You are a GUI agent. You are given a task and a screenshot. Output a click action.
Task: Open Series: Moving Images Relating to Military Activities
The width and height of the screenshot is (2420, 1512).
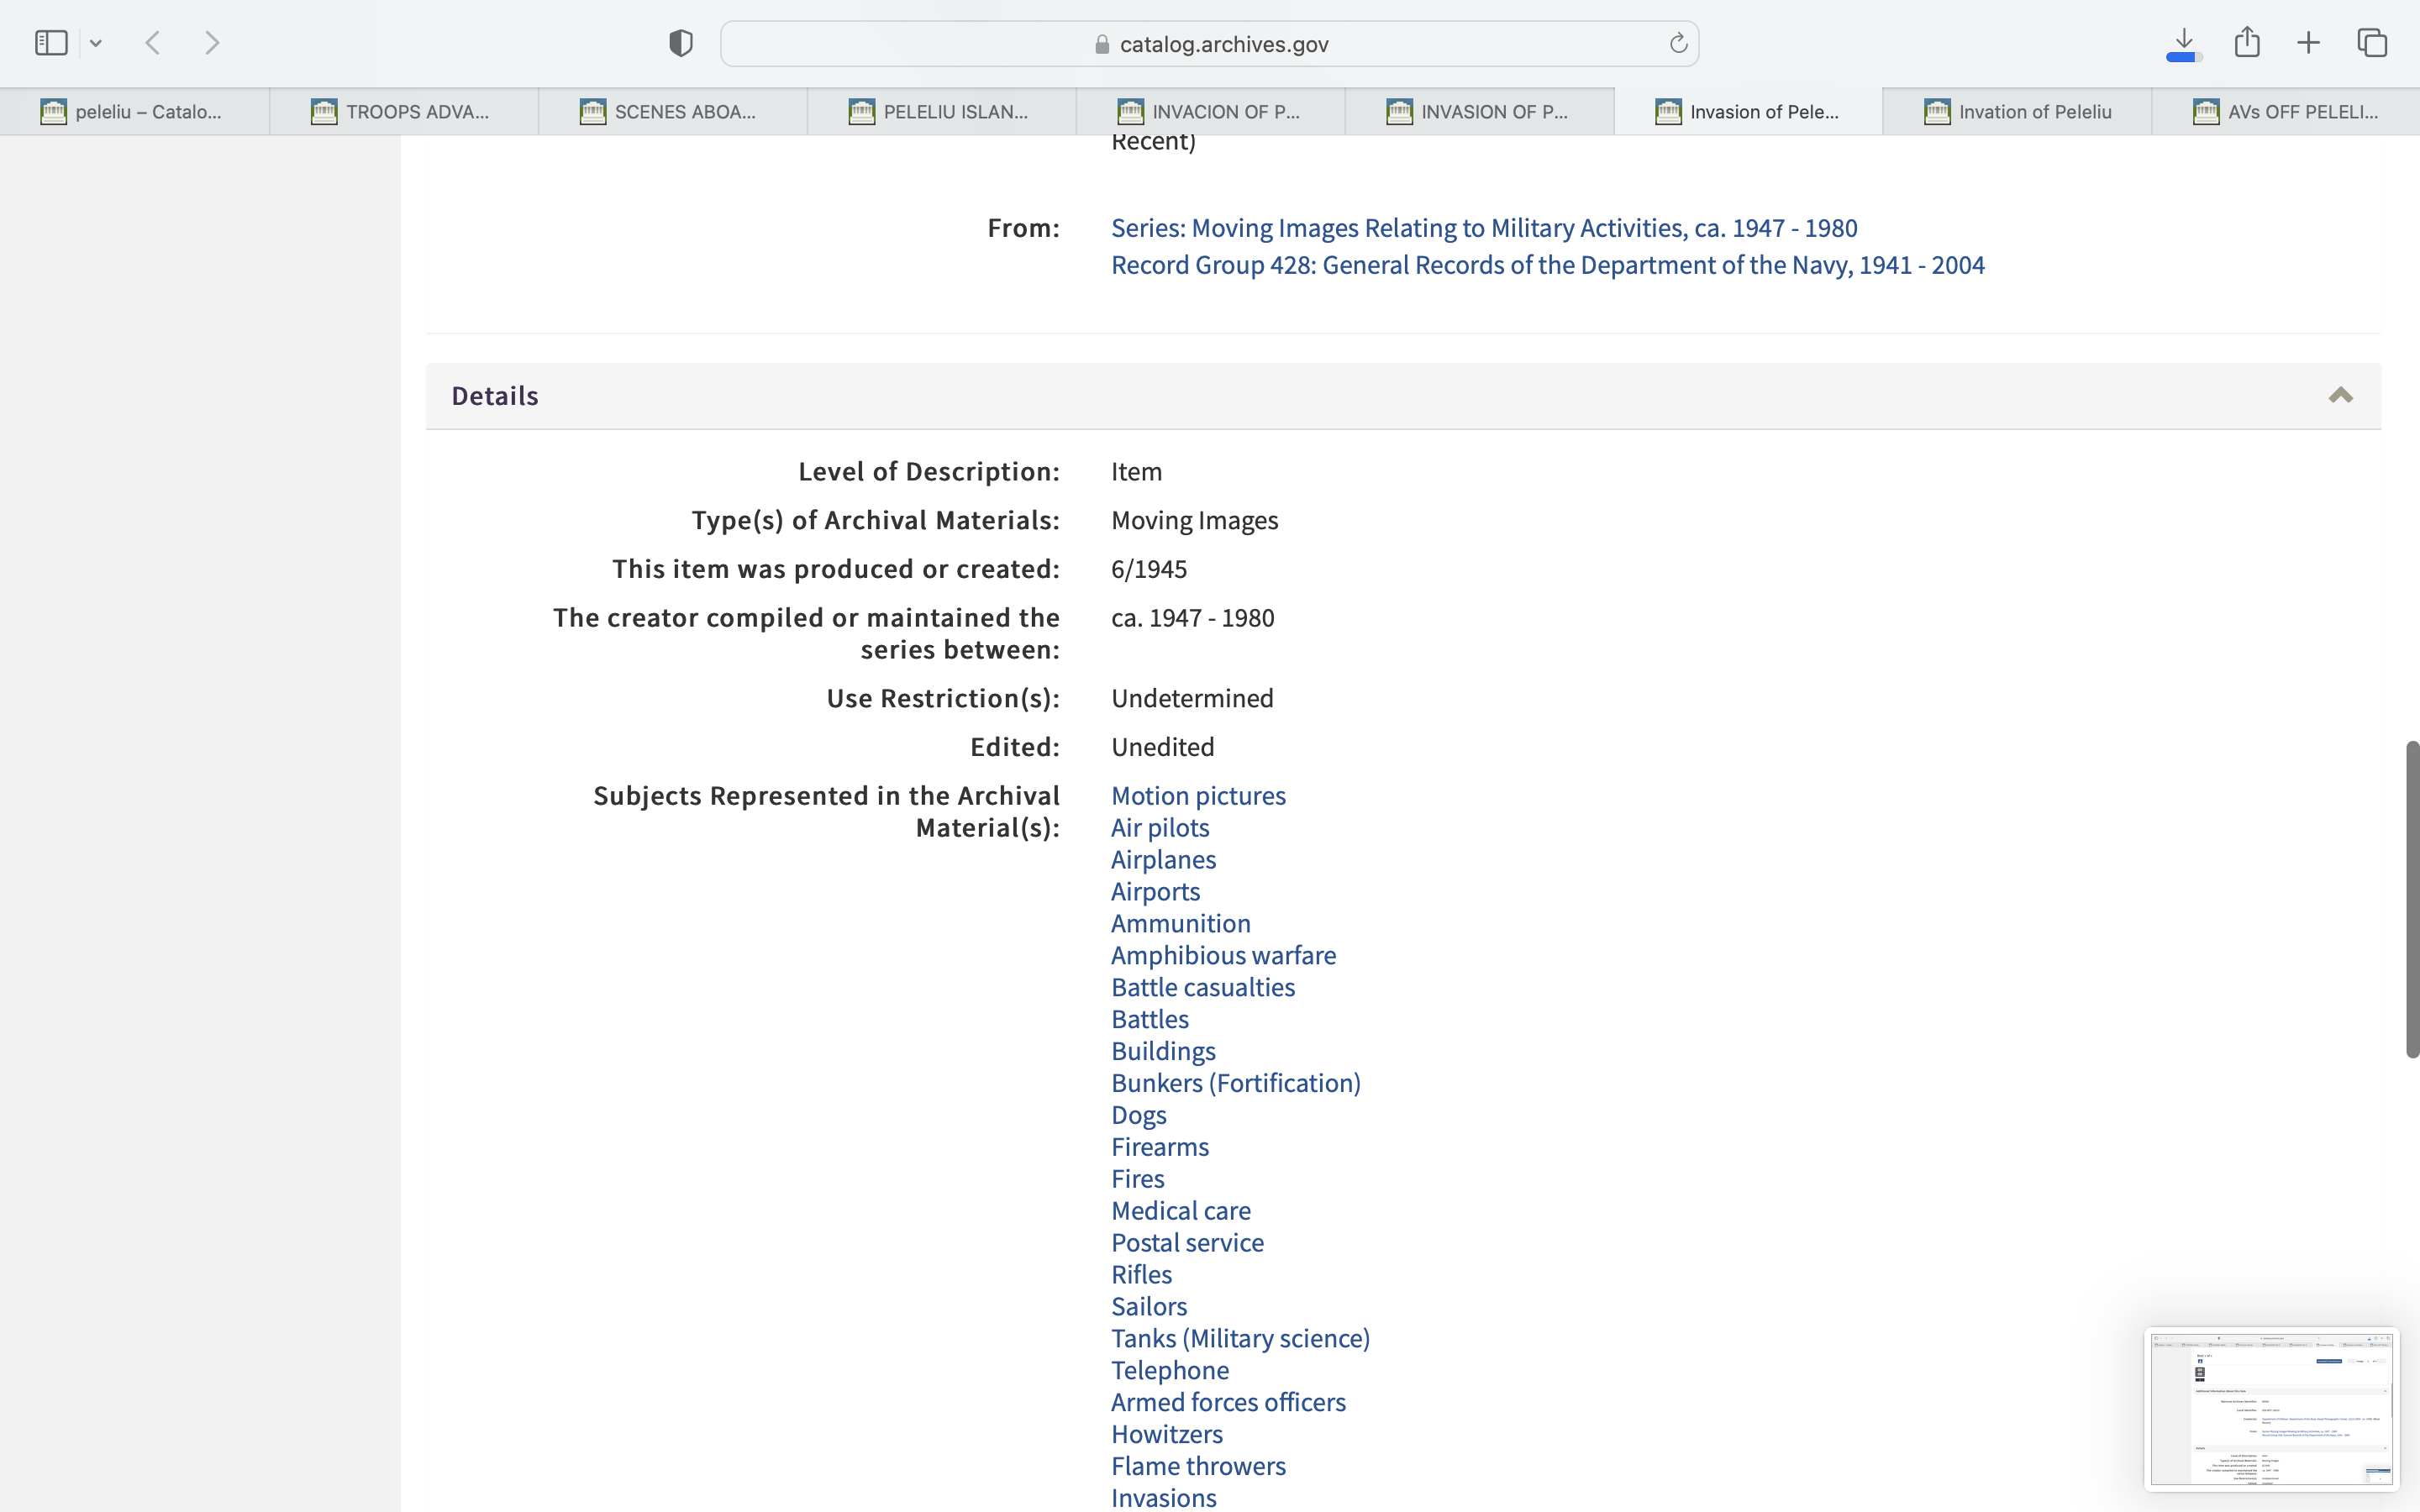(x=1484, y=228)
